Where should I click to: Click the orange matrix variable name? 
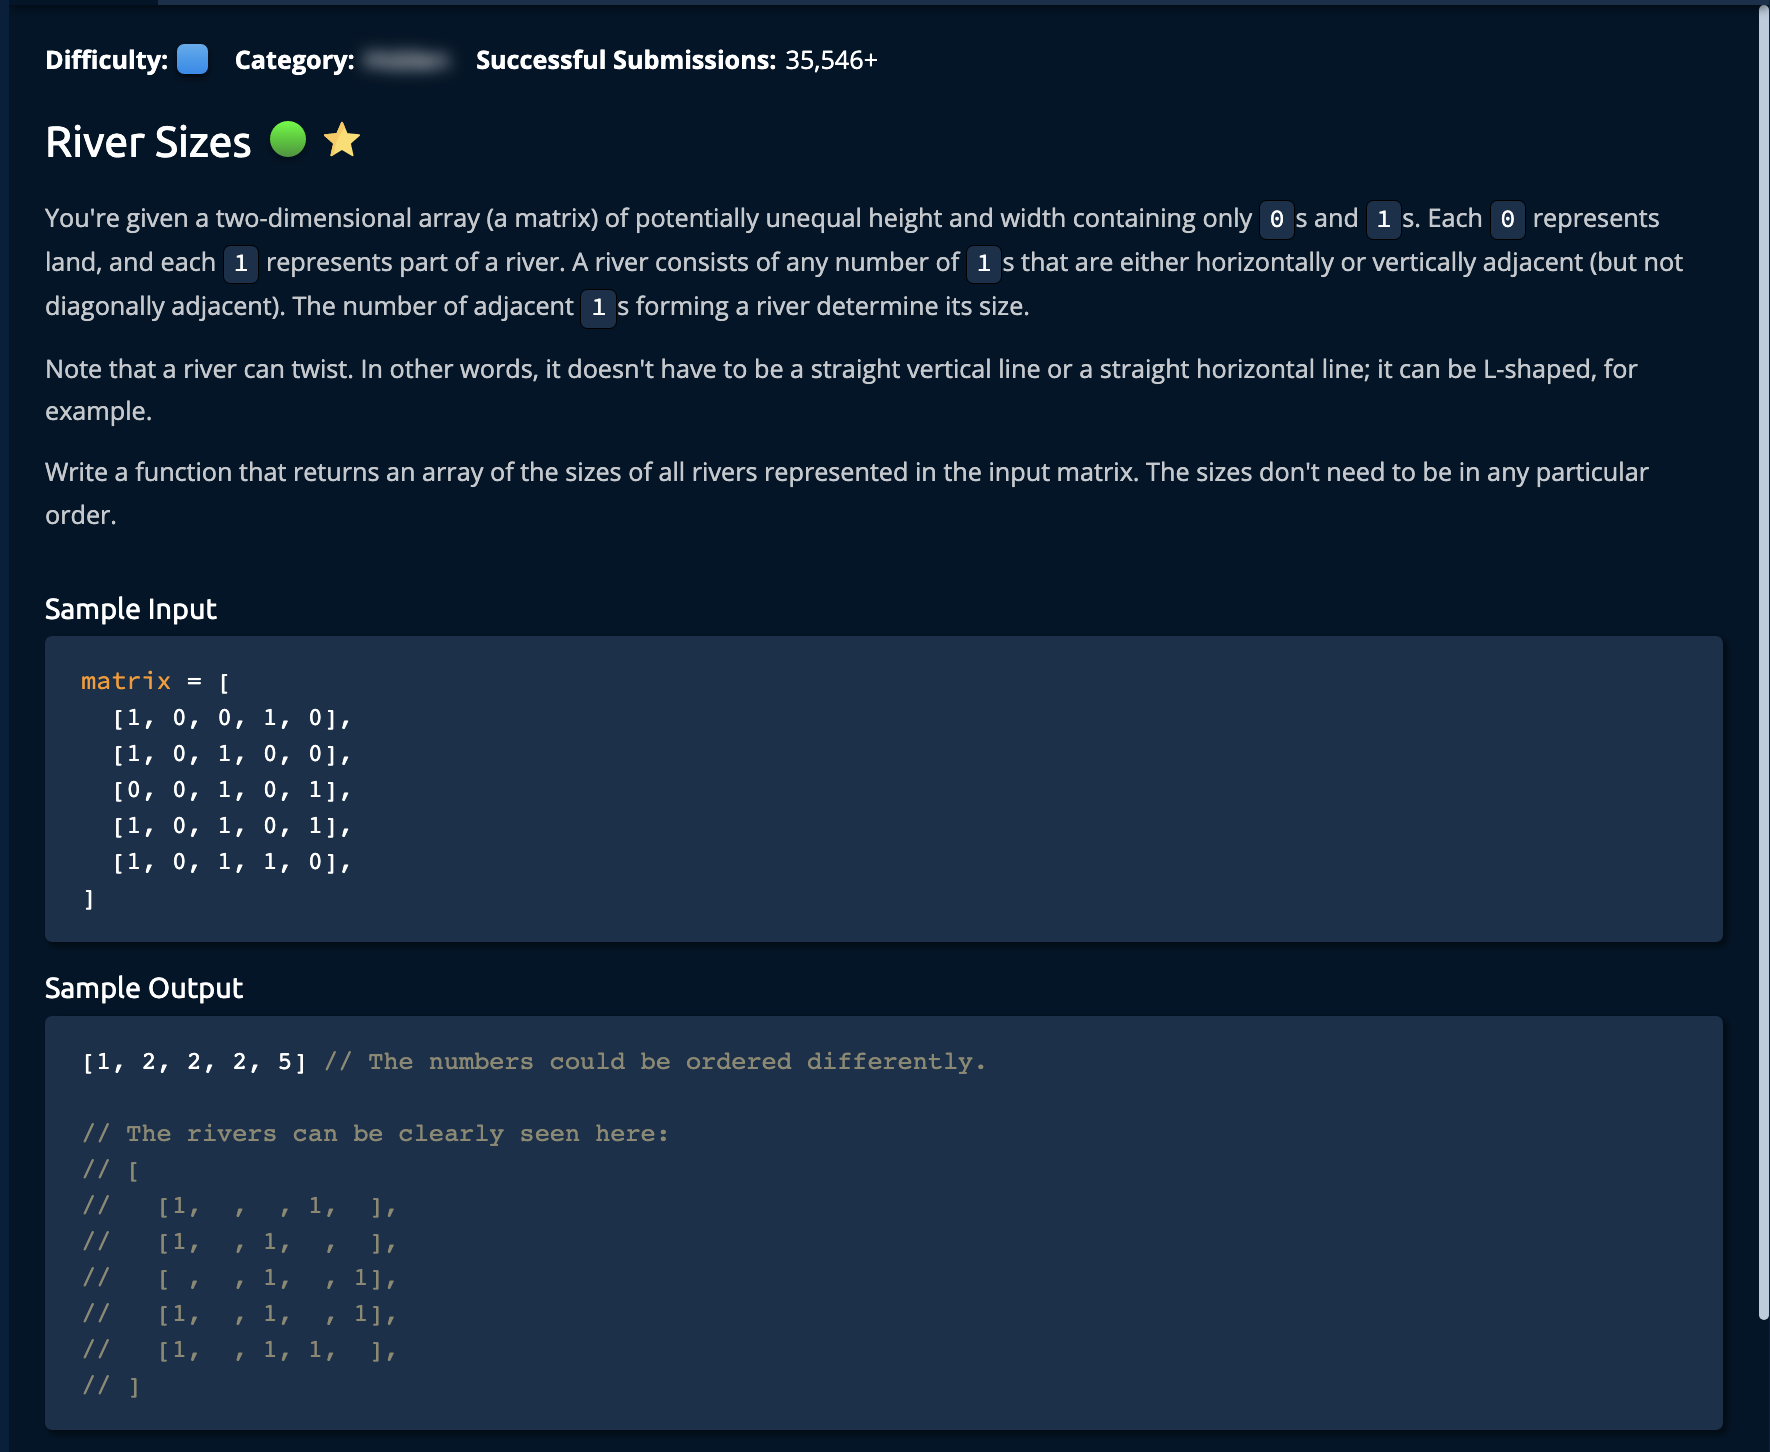click(x=126, y=681)
